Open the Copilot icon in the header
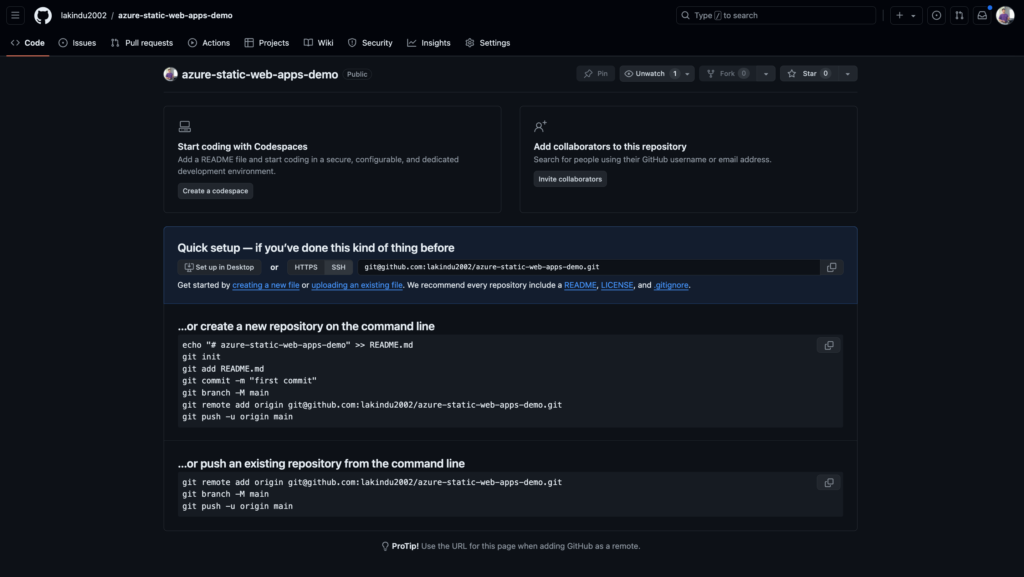This screenshot has height=577, width=1024. [x=934, y=15]
